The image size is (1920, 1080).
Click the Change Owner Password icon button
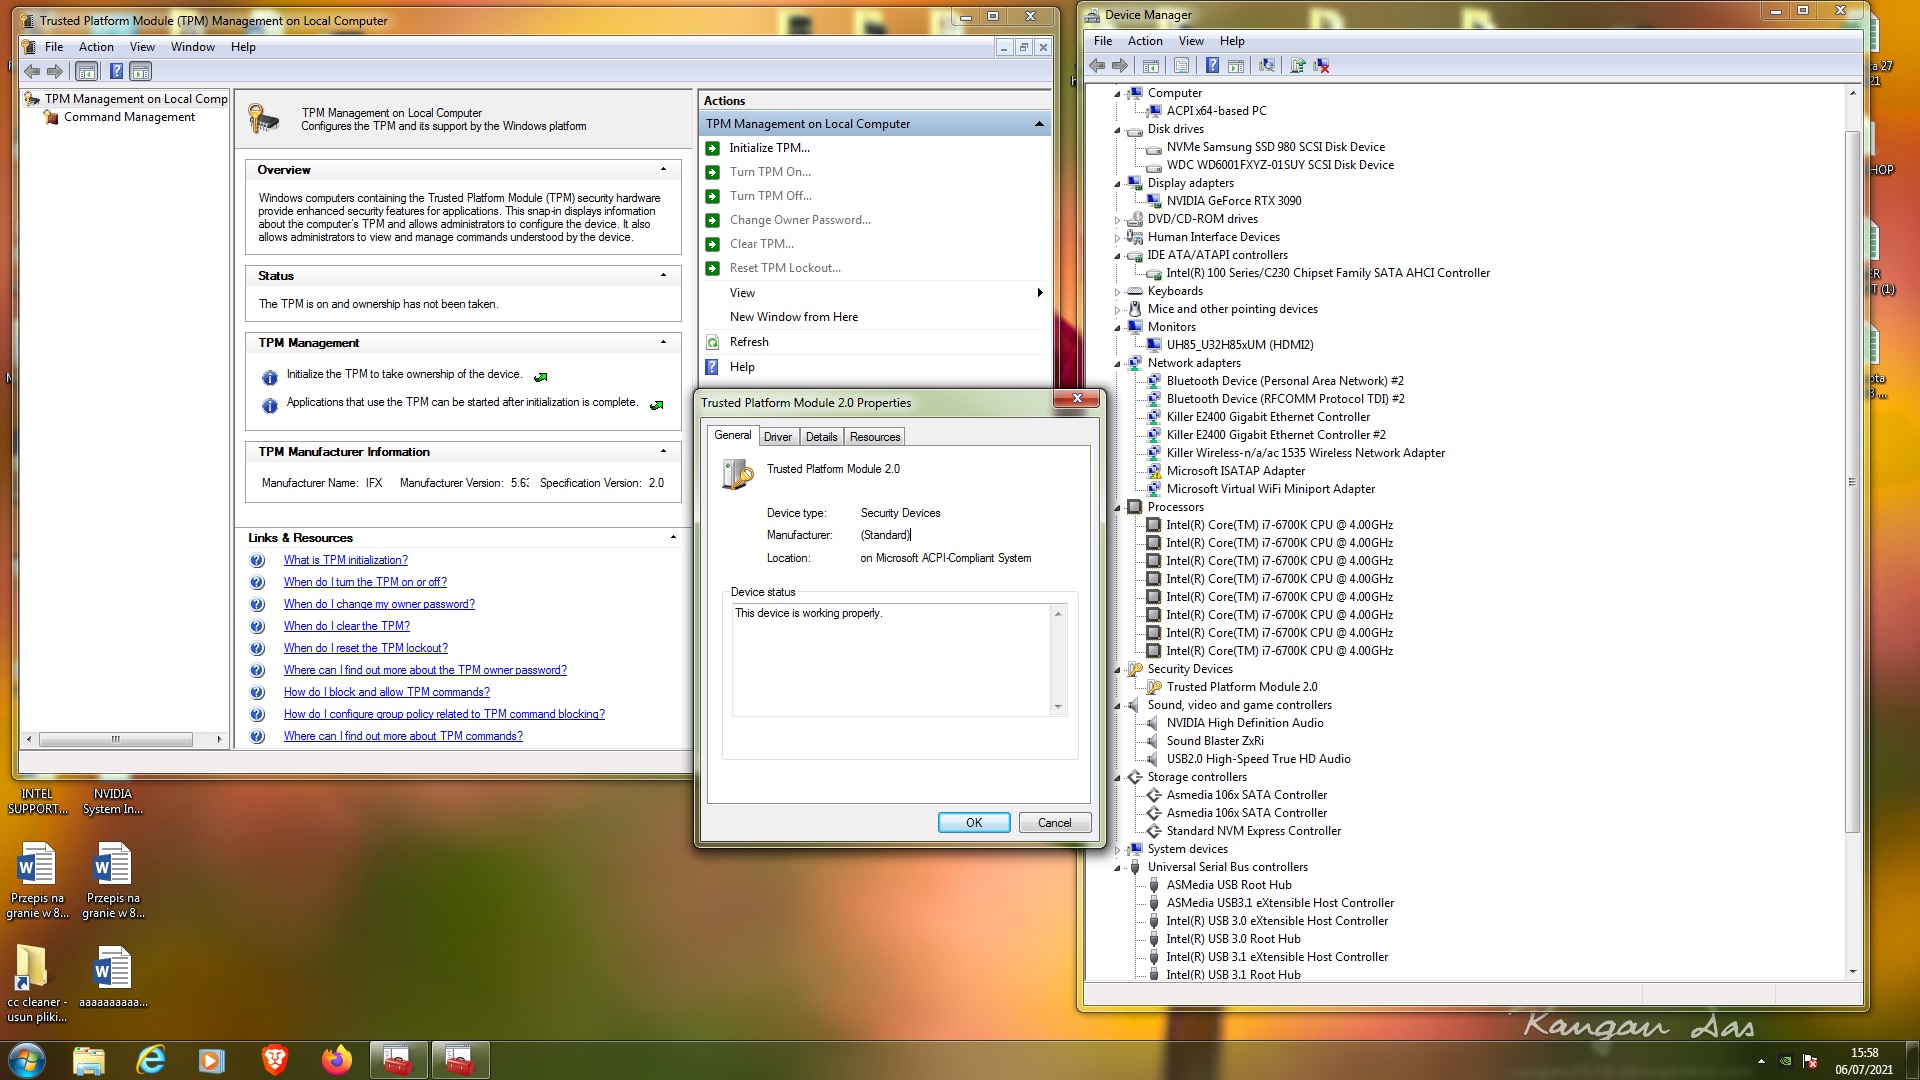coord(712,218)
